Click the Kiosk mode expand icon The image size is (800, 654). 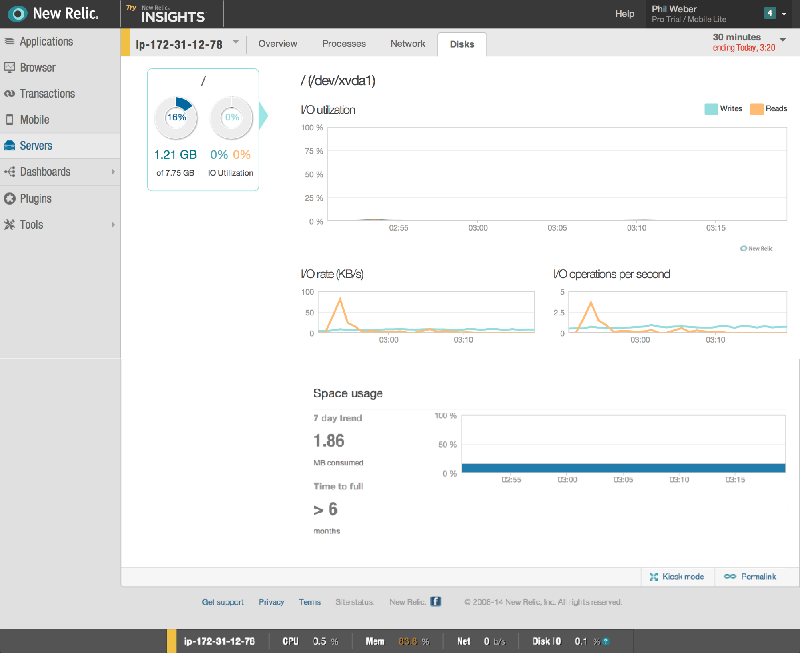coord(654,576)
